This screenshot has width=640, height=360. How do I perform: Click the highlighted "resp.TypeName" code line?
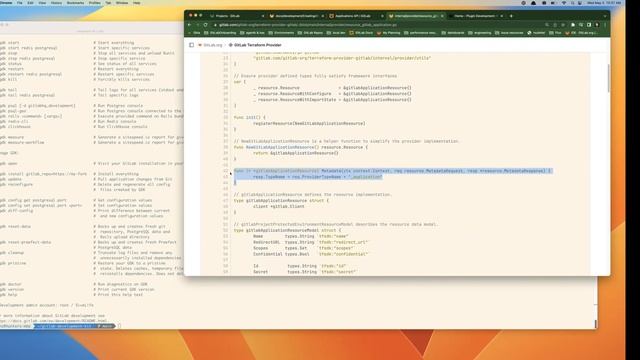tap(318, 177)
